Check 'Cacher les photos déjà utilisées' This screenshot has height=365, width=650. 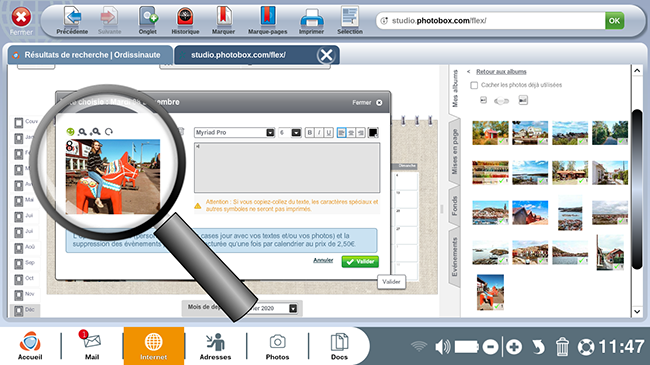click(474, 85)
